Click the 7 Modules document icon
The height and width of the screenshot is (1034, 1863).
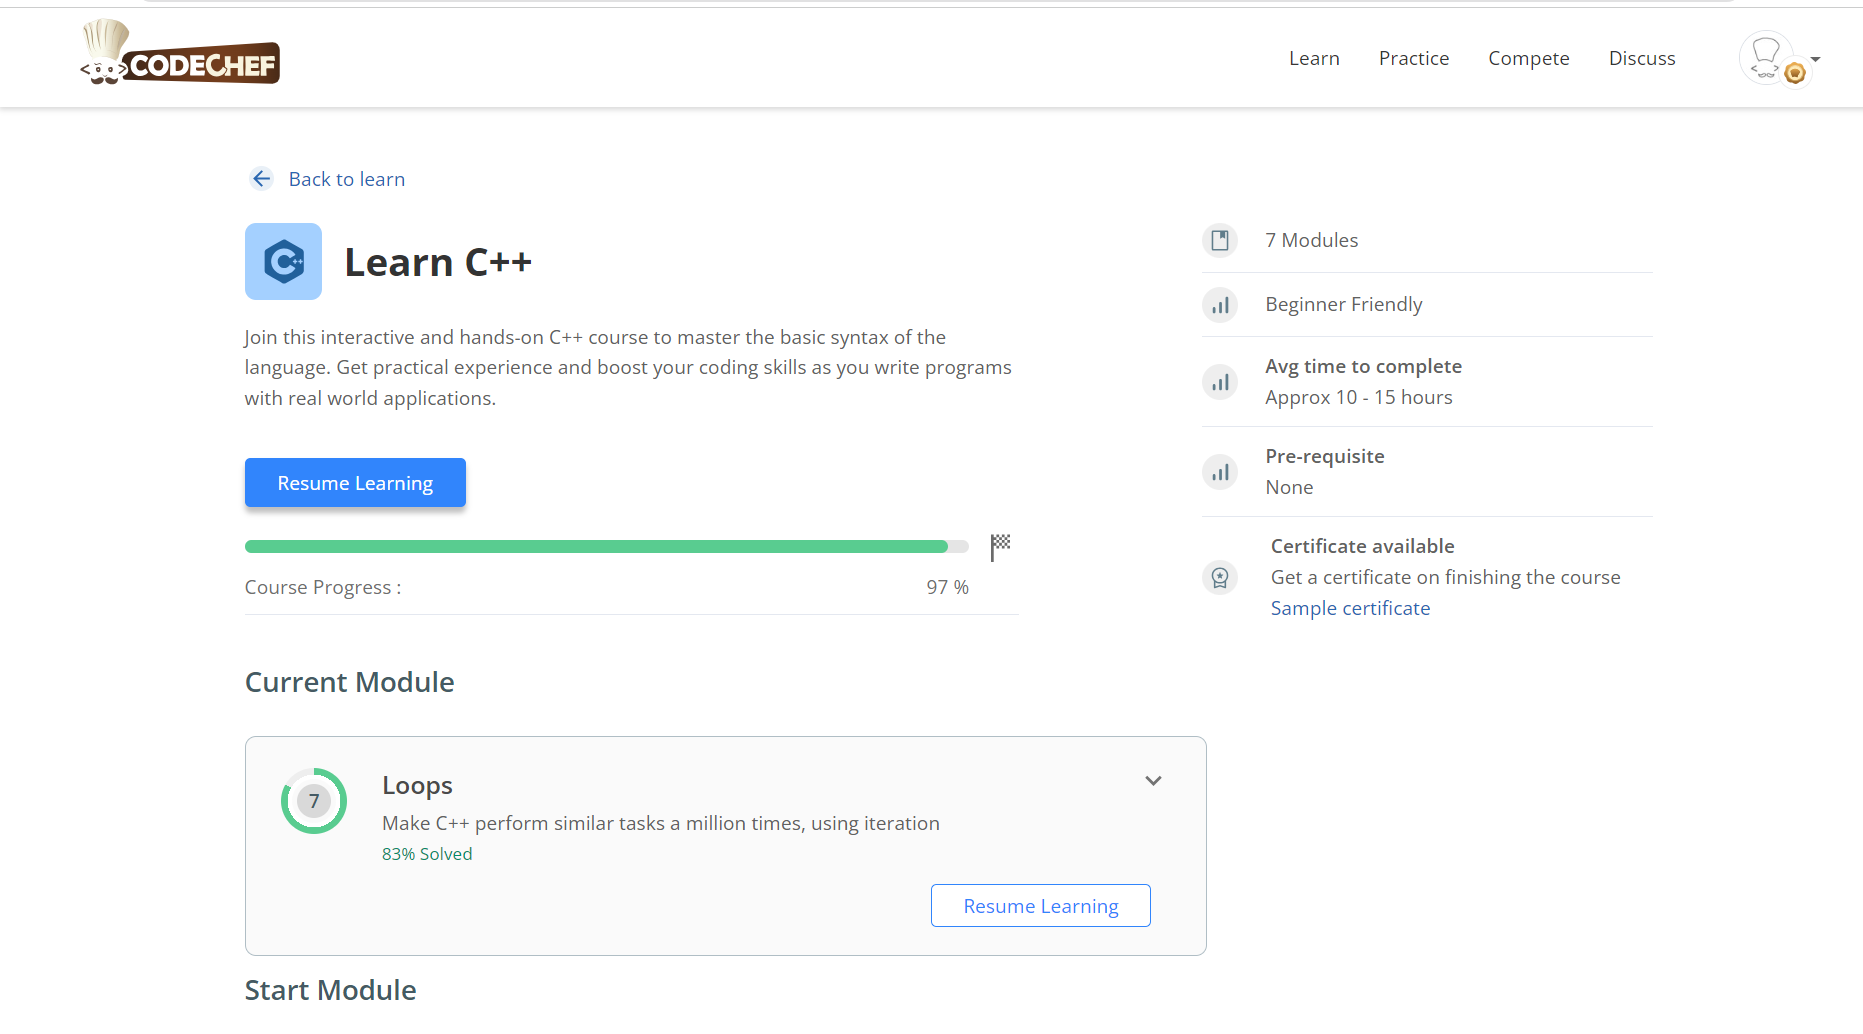click(x=1220, y=240)
